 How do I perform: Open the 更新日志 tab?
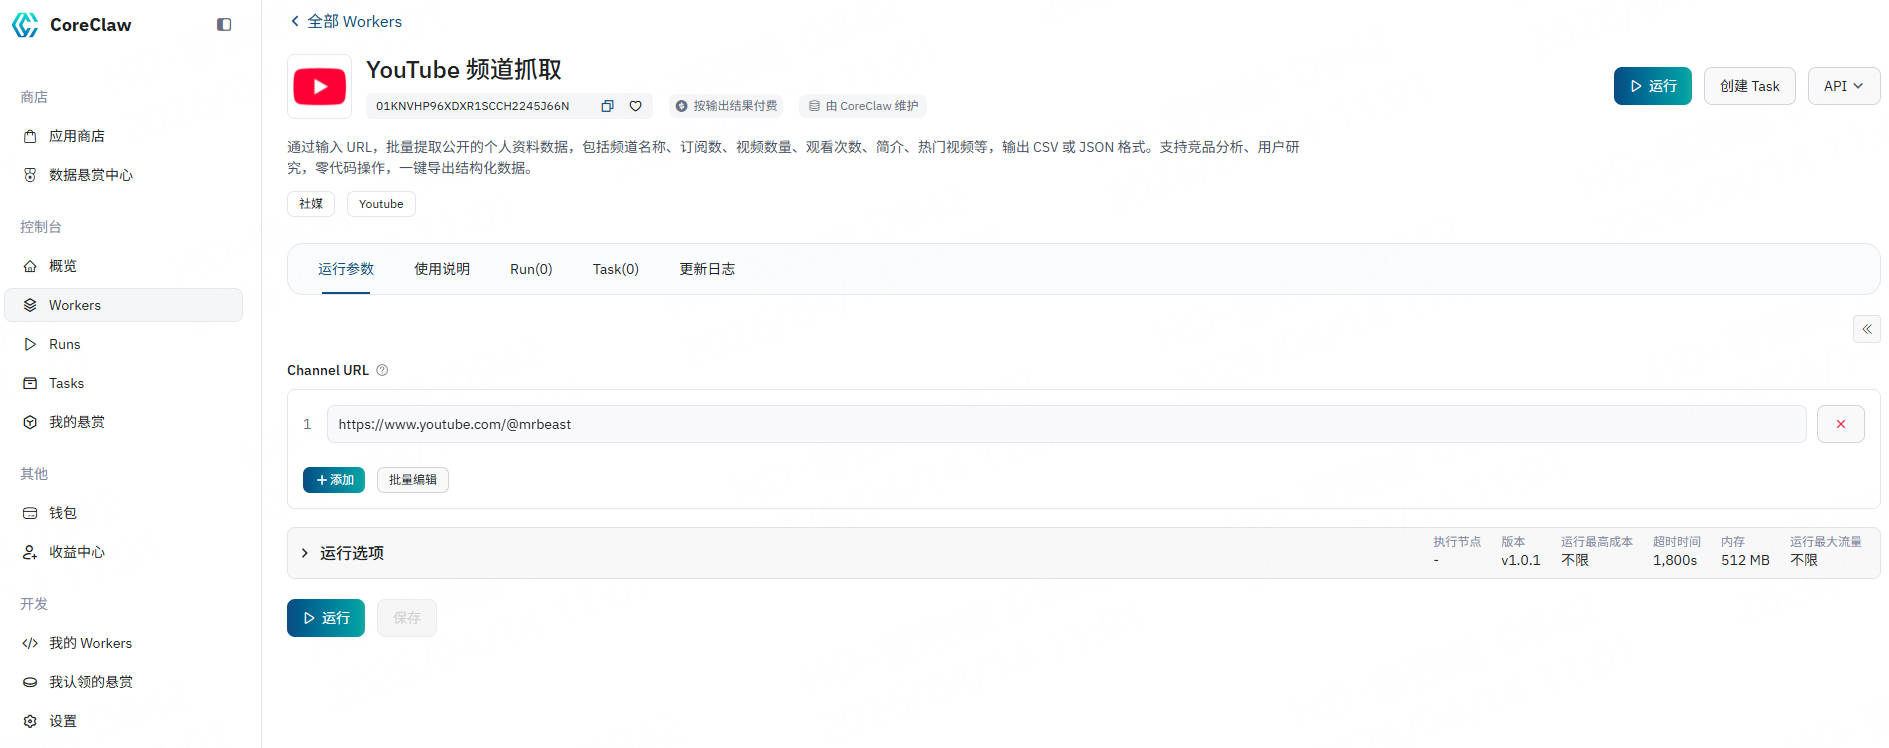(707, 269)
